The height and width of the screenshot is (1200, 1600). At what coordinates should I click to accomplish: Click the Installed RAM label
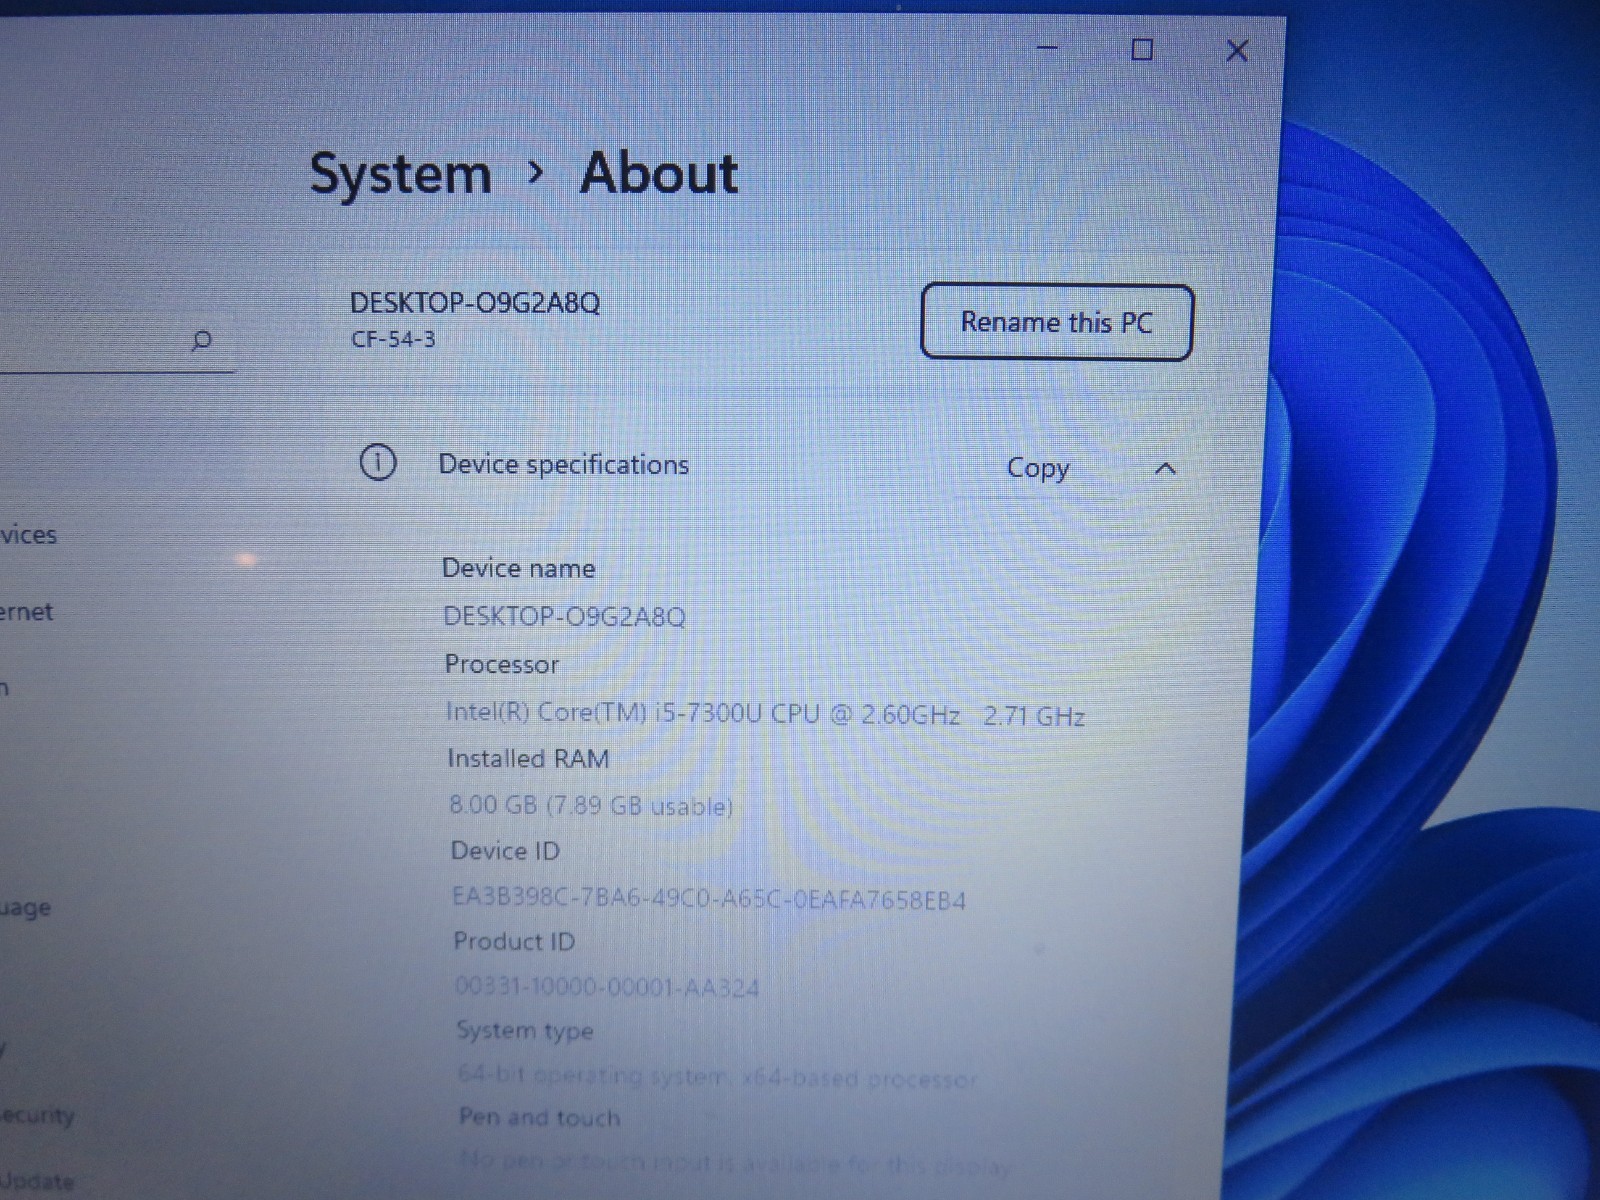click(x=528, y=758)
